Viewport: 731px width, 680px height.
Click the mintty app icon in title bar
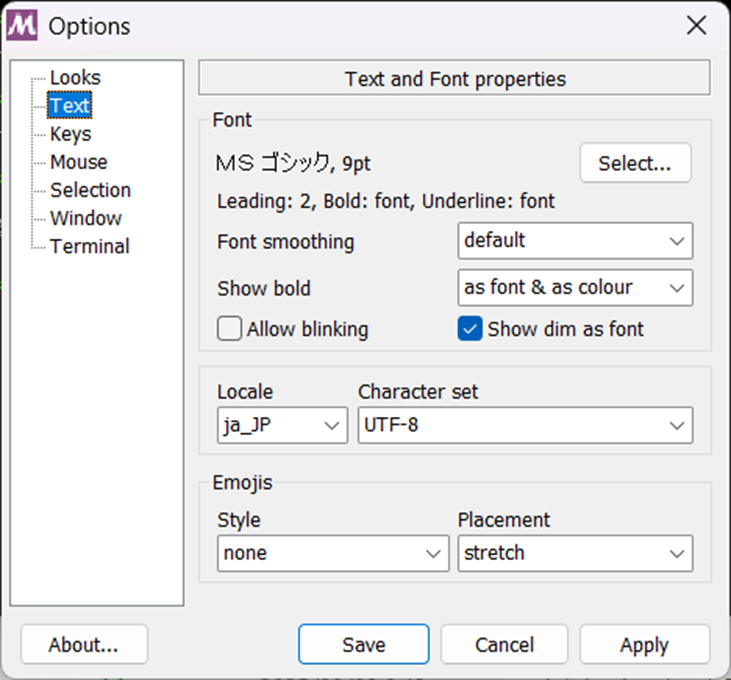coord(21,26)
